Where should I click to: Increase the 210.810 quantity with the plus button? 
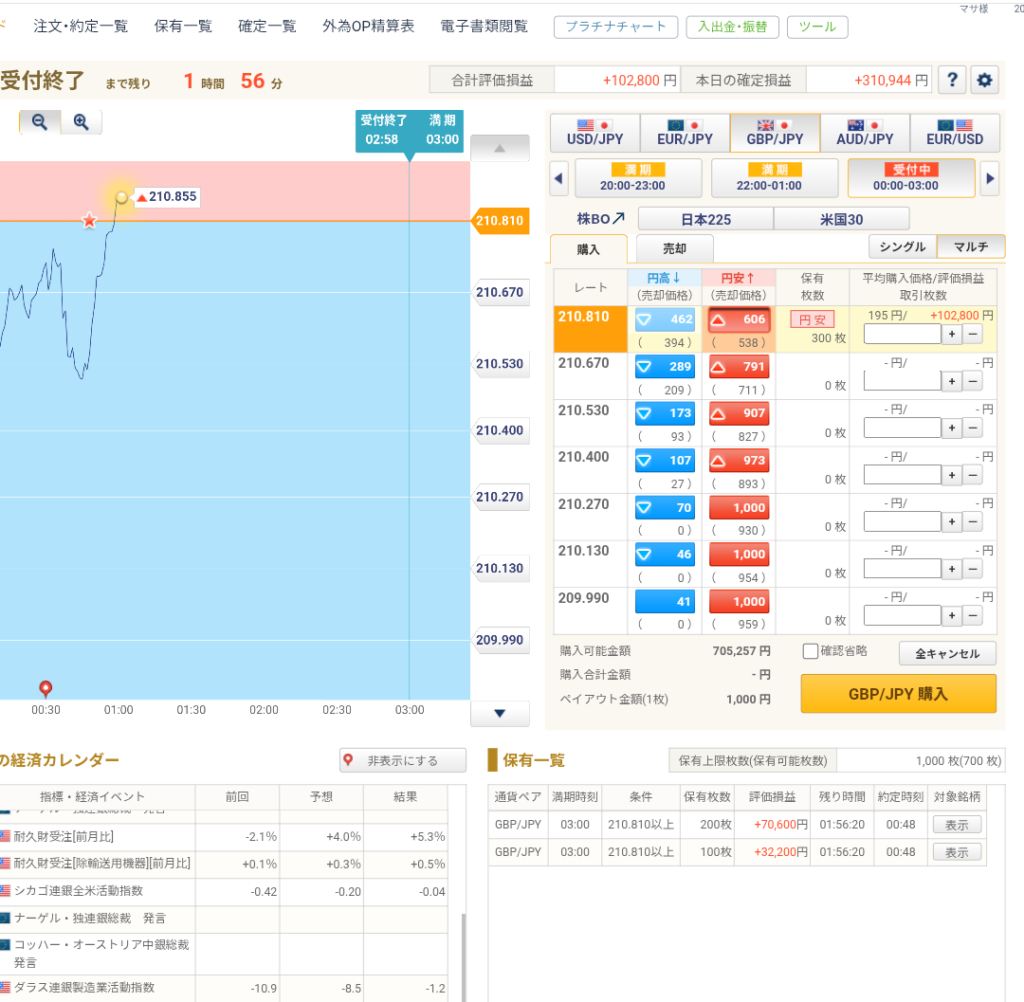(x=951, y=334)
